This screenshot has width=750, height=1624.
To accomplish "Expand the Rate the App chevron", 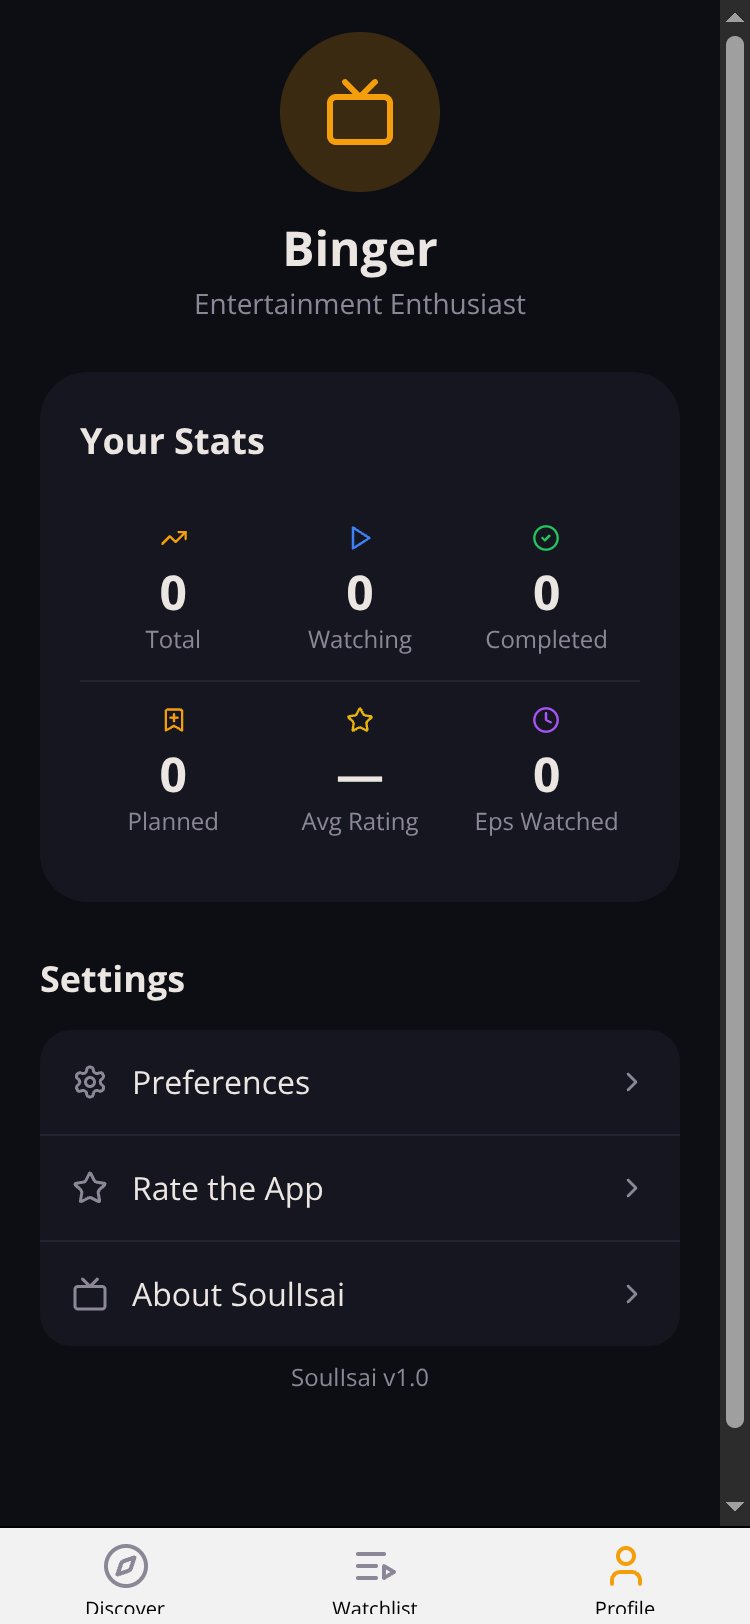I will tap(631, 1188).
